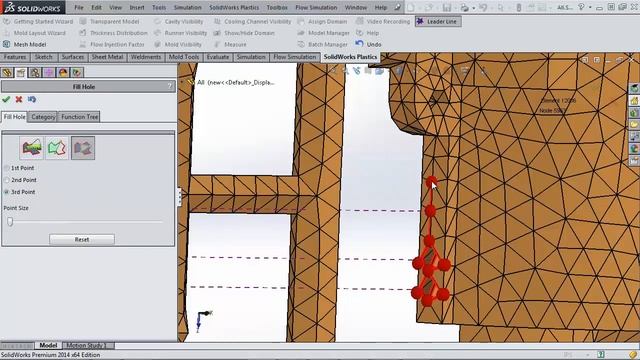Click Flow Injection Factor tool
The image size is (640, 360).
coord(112,44)
